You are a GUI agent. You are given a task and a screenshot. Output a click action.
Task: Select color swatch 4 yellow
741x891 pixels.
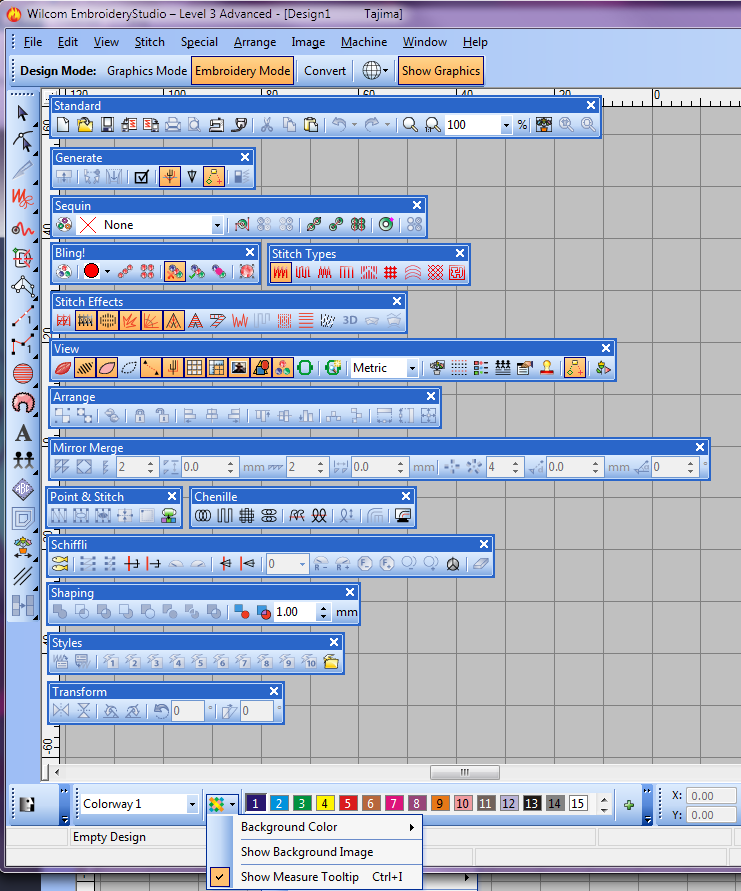point(324,803)
